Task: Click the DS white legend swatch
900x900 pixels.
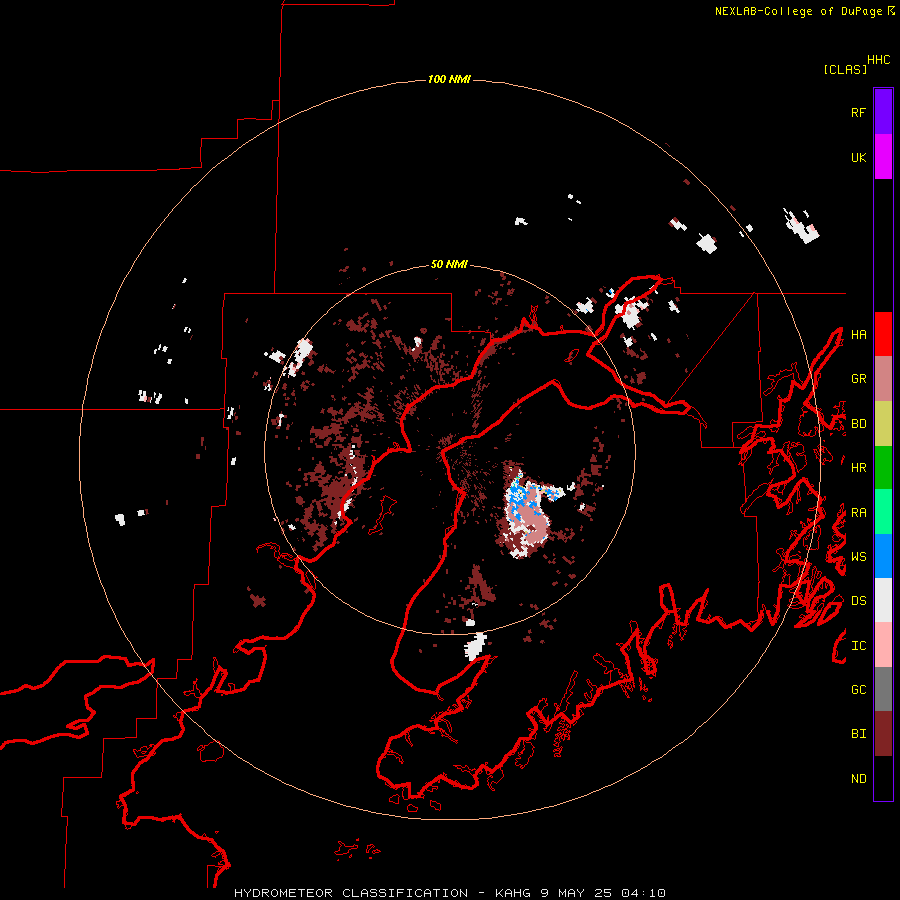Action: (x=883, y=600)
